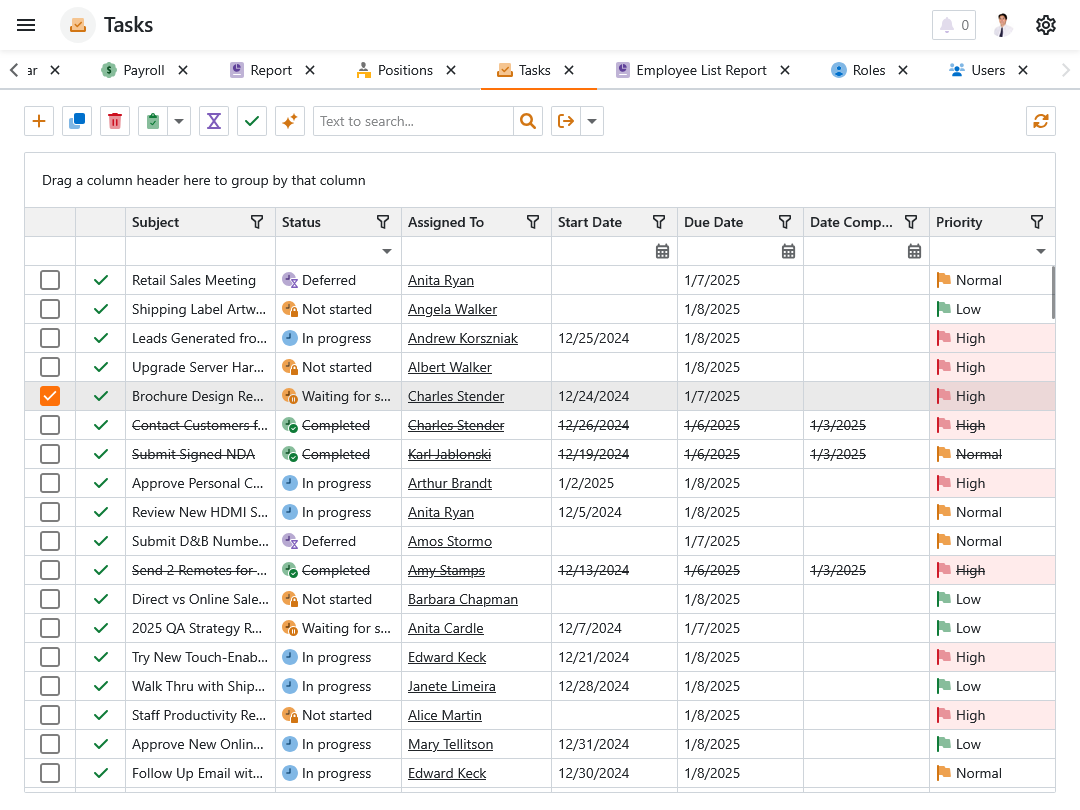
Task: Uncheck the Brochure Design row checkbox
Action: point(50,396)
